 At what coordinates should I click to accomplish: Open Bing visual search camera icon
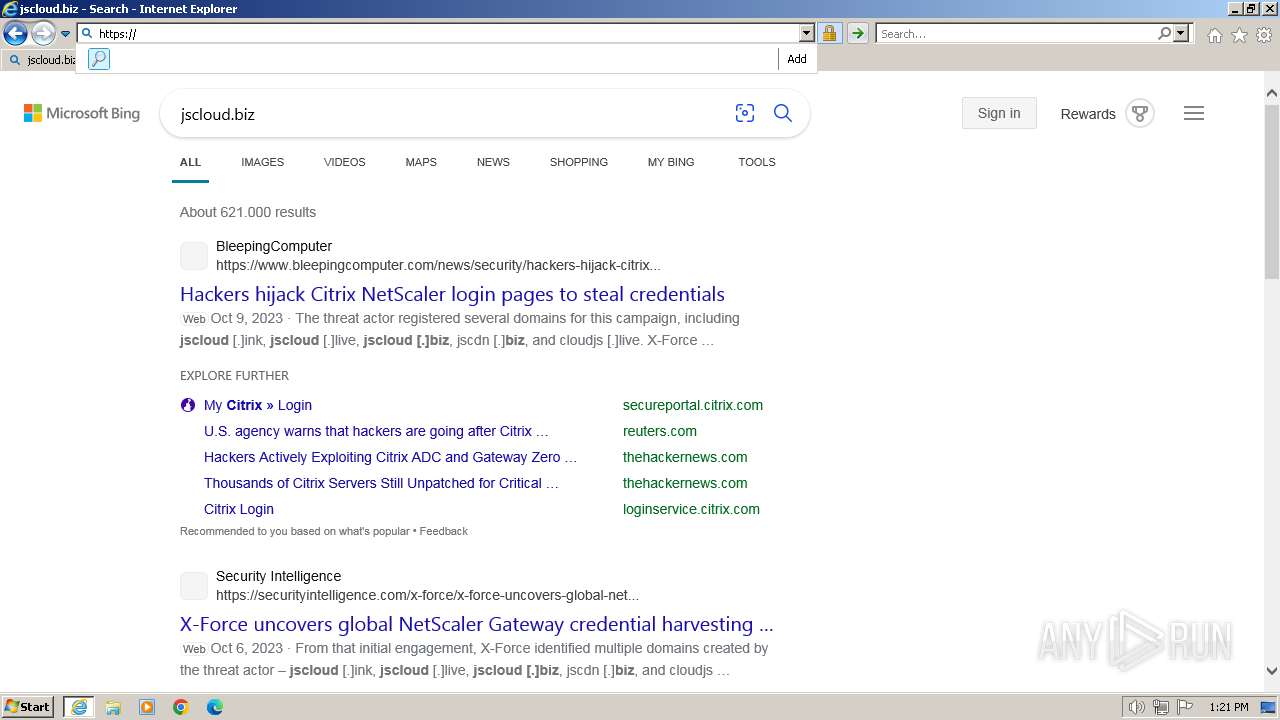pos(745,114)
